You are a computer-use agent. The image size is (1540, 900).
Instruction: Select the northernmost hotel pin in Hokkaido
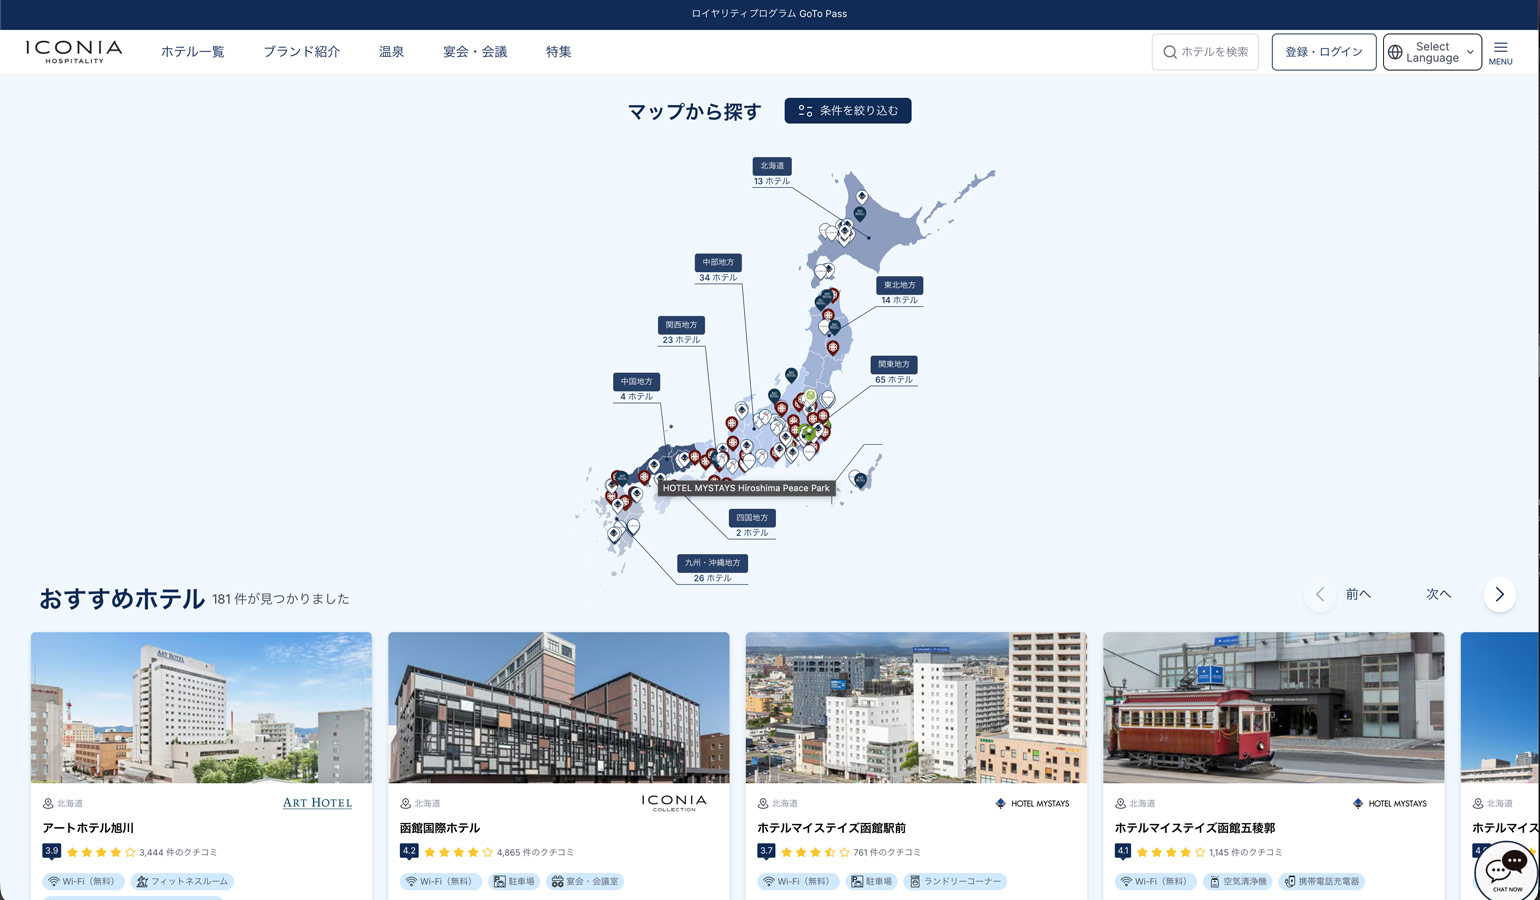(862, 197)
